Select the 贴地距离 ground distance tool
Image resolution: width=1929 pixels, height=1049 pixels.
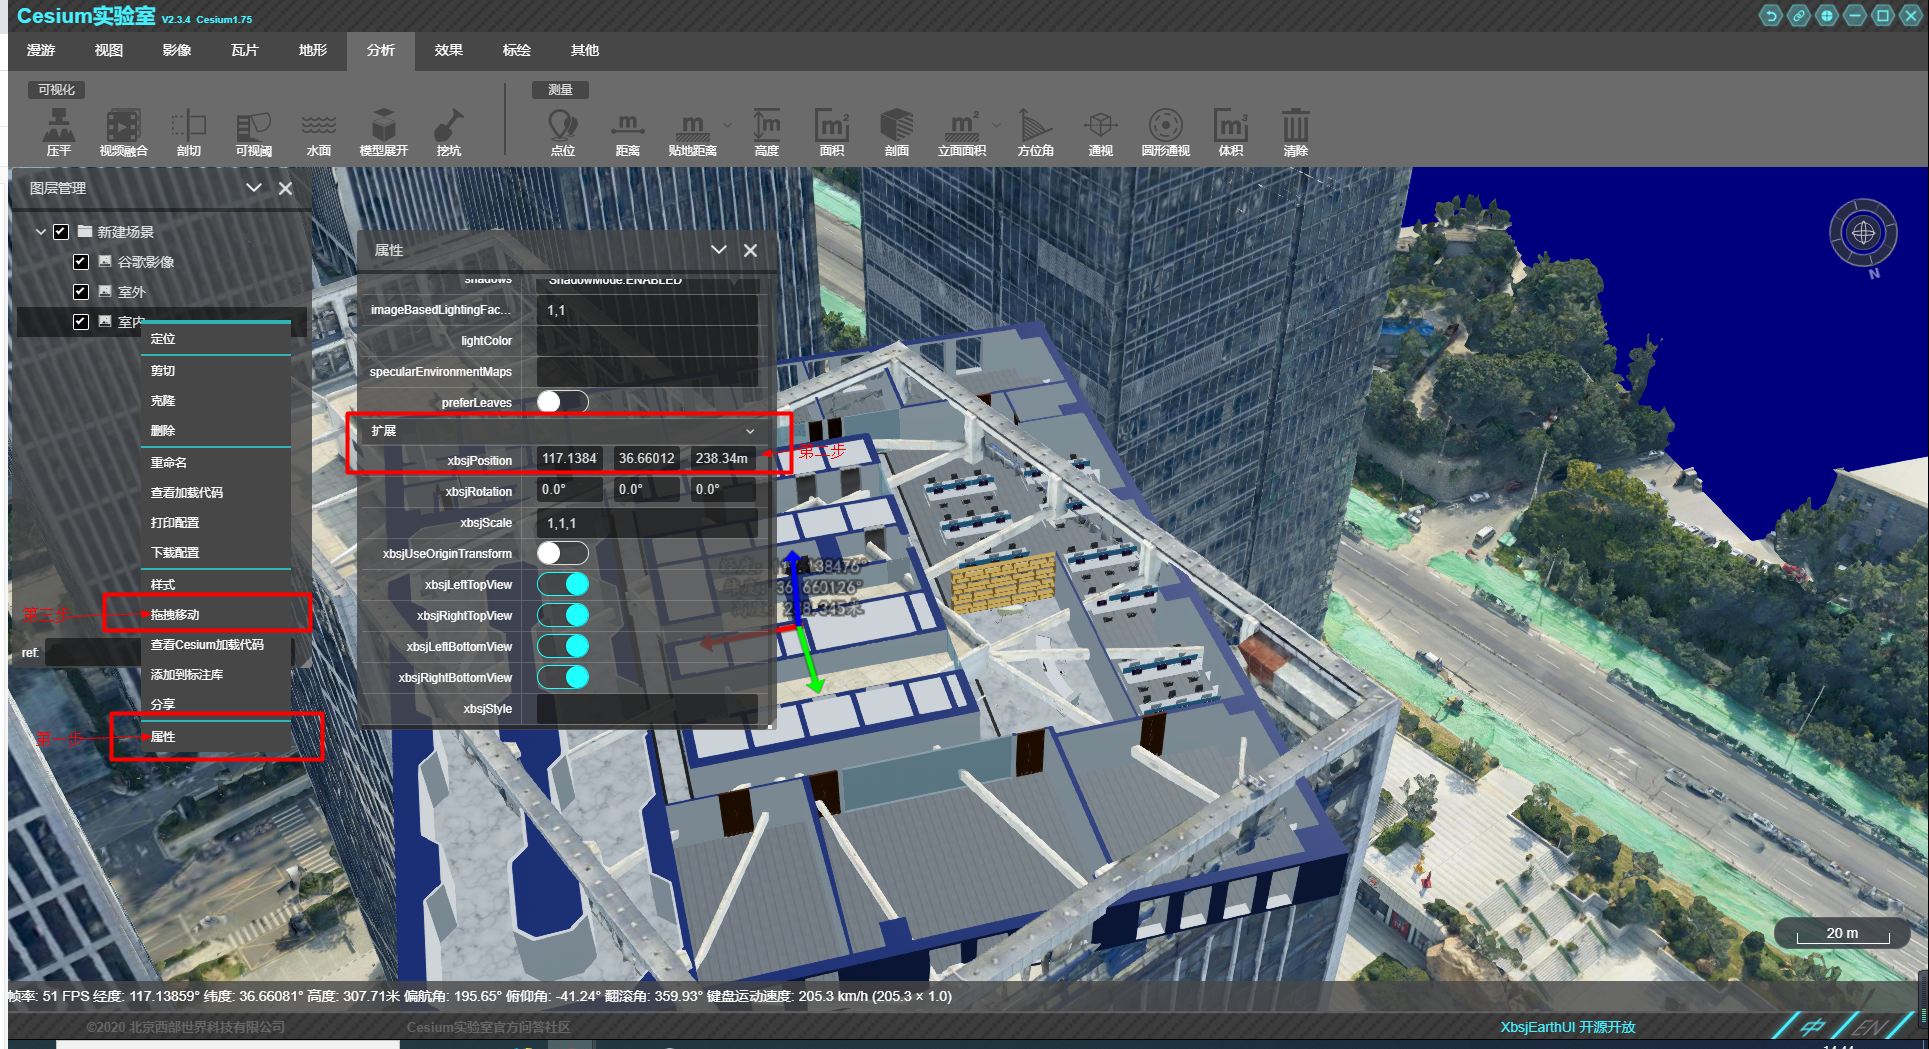point(692,132)
